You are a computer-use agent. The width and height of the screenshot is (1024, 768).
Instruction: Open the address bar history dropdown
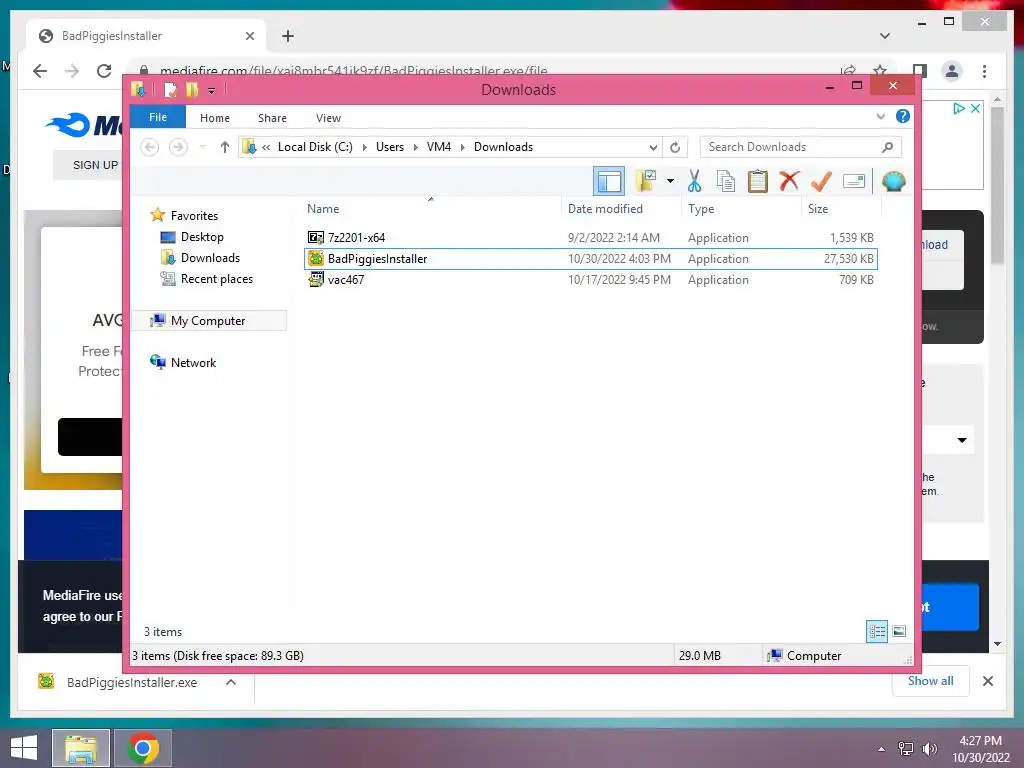[652, 147]
